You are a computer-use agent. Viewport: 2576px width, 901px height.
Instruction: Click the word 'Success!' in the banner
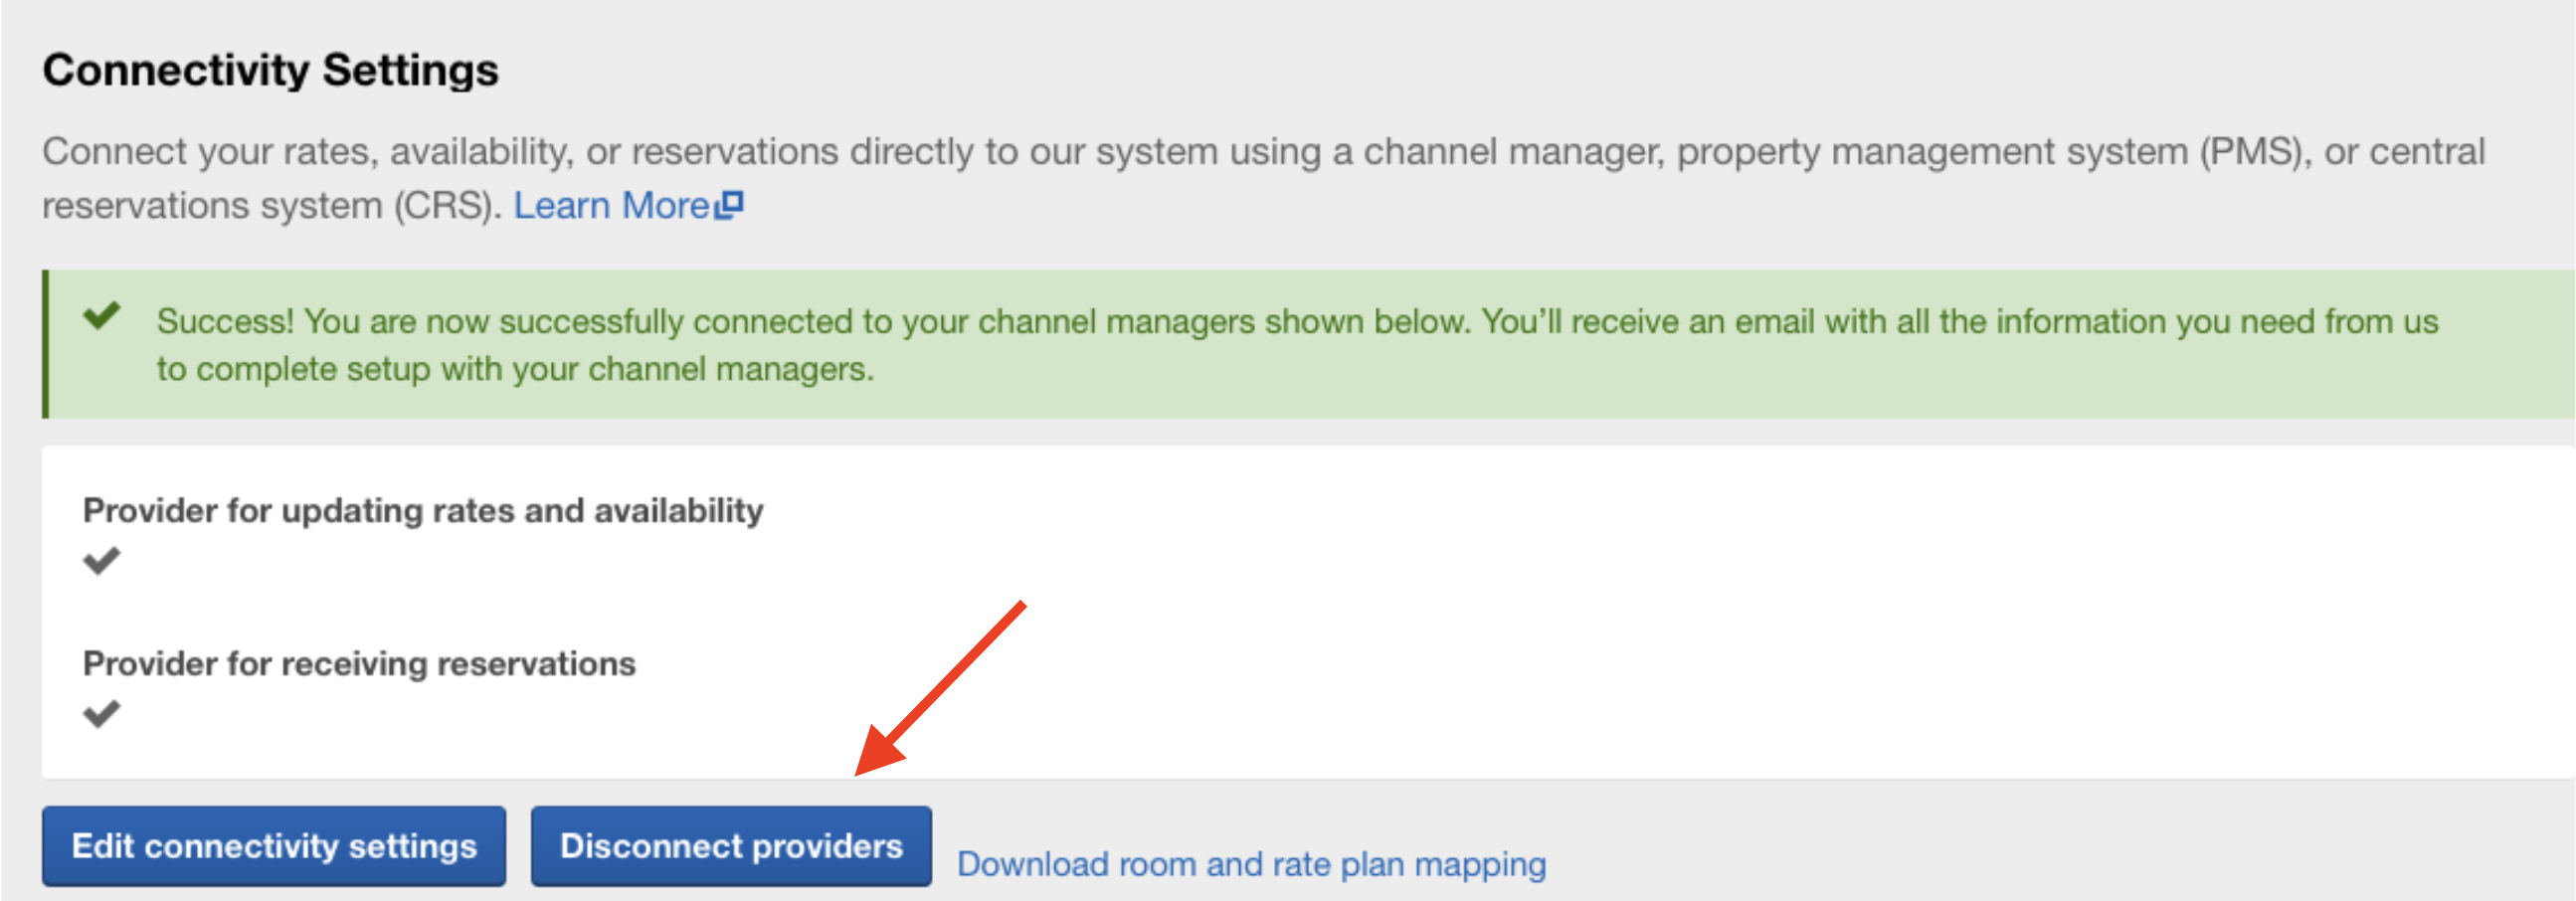tap(225, 321)
